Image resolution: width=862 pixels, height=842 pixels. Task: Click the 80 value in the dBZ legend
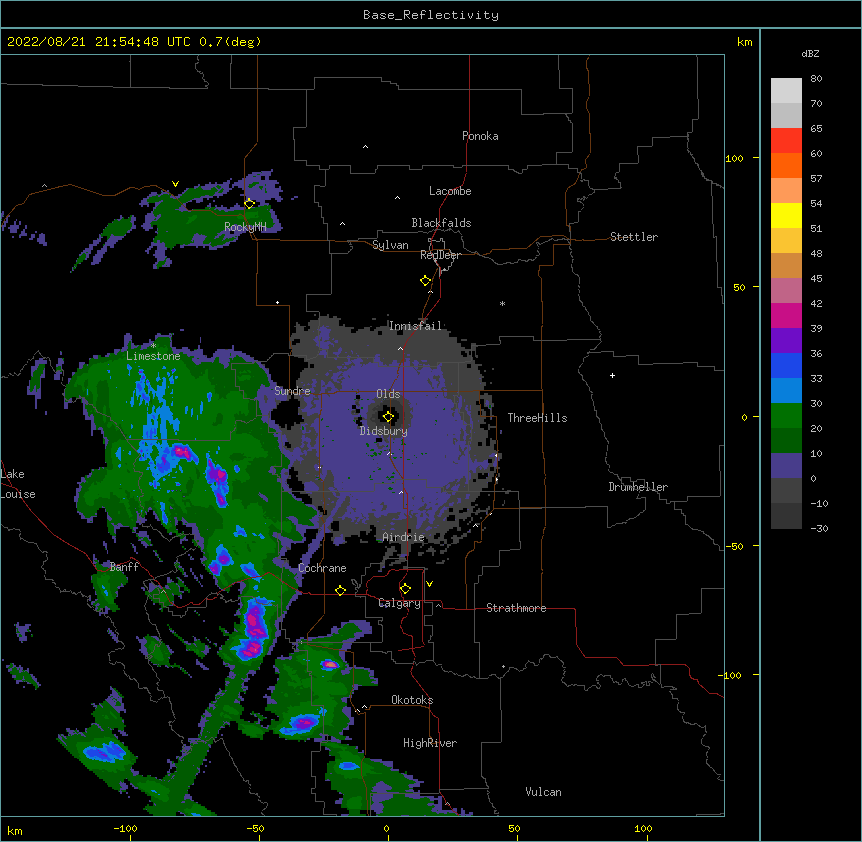point(816,79)
